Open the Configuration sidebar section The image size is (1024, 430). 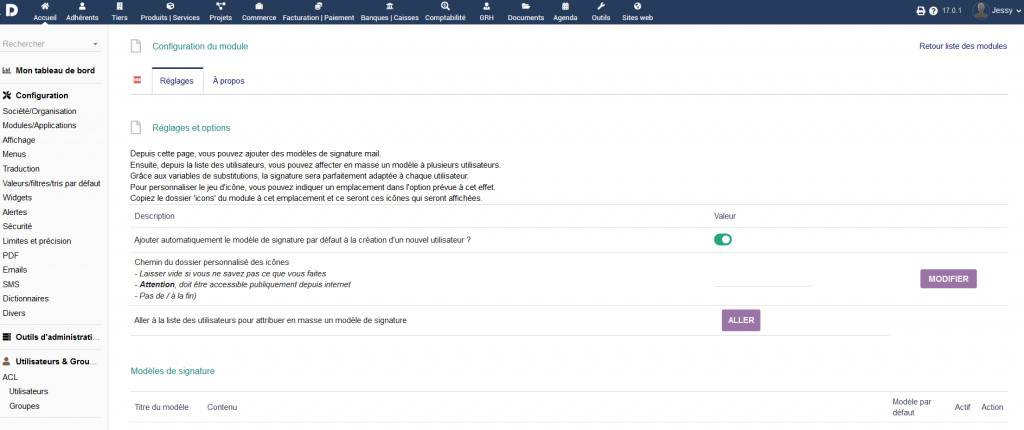point(42,95)
